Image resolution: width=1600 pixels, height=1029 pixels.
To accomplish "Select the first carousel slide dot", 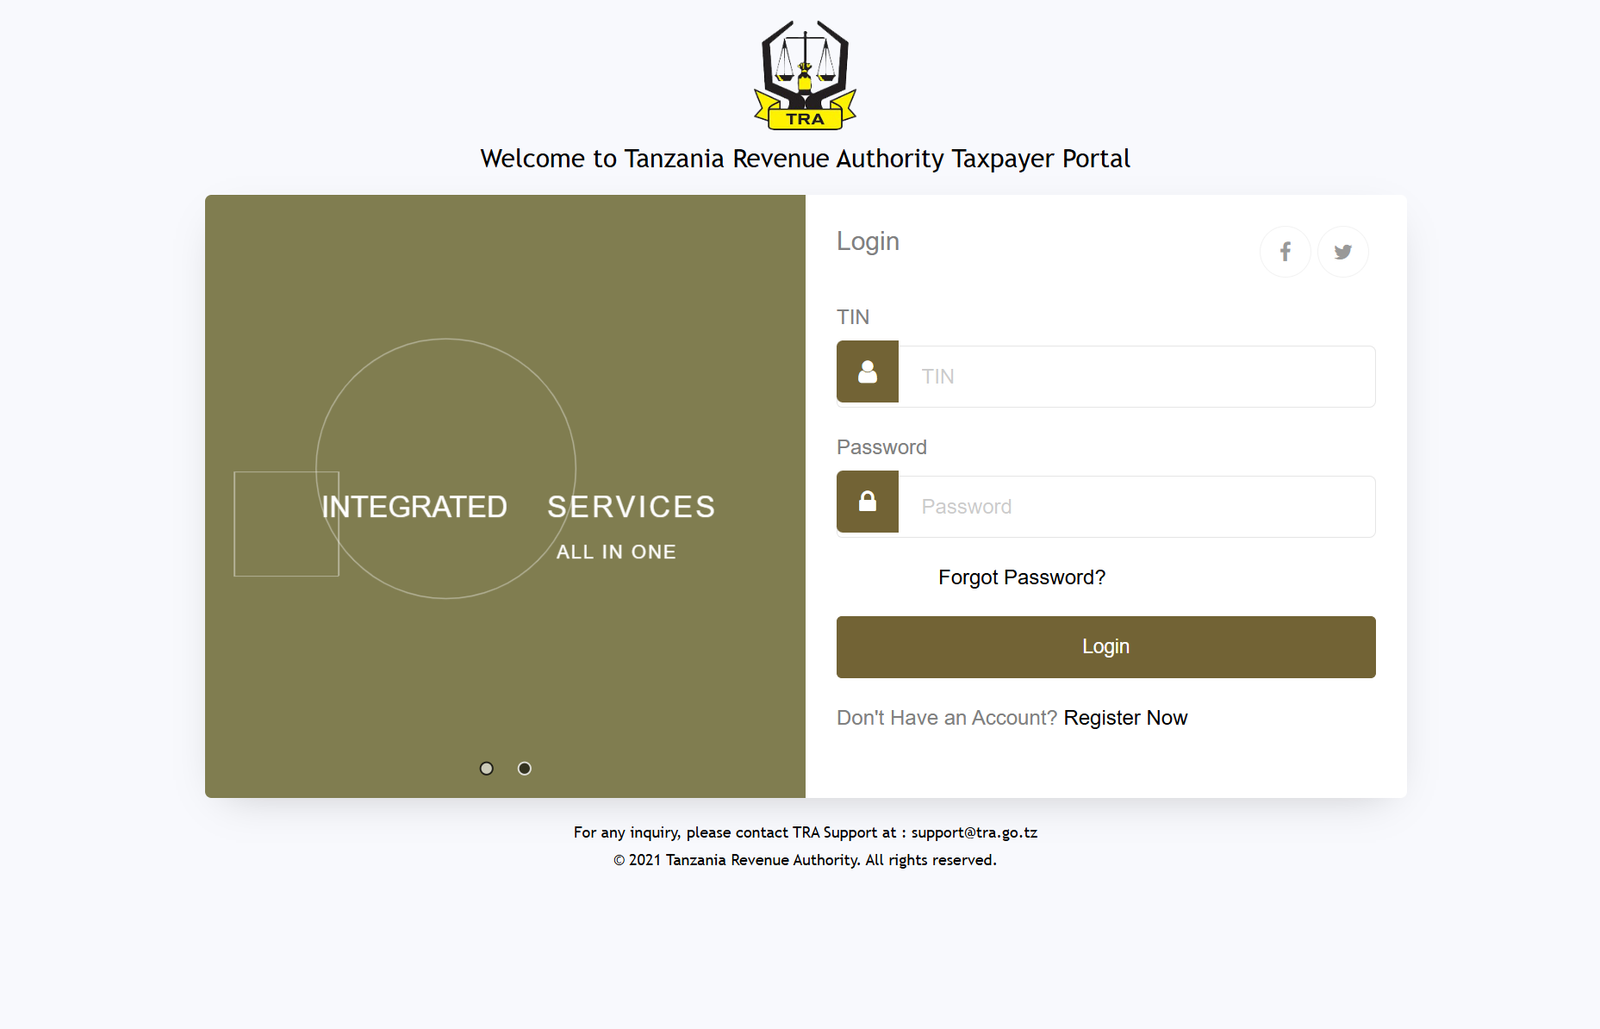I will click(x=486, y=768).
